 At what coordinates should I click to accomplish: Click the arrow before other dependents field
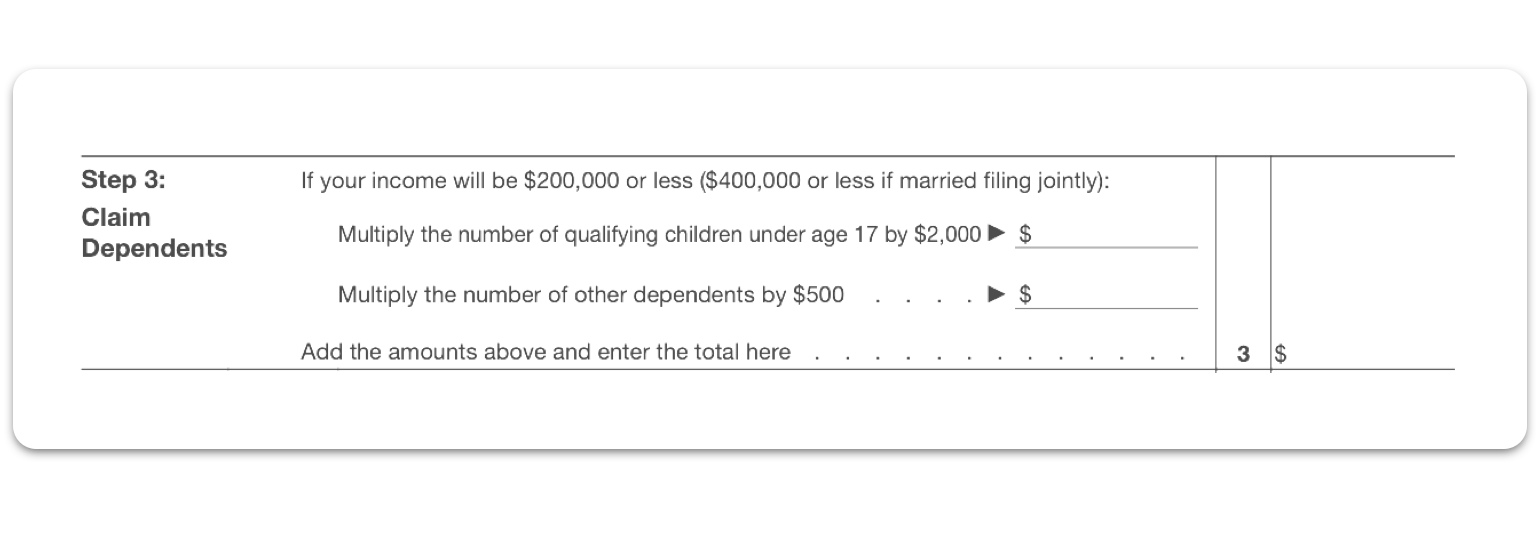995,294
